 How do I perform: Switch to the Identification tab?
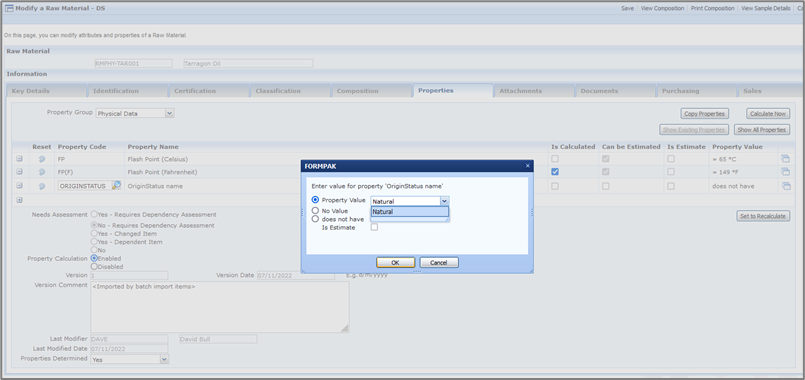pos(127,91)
